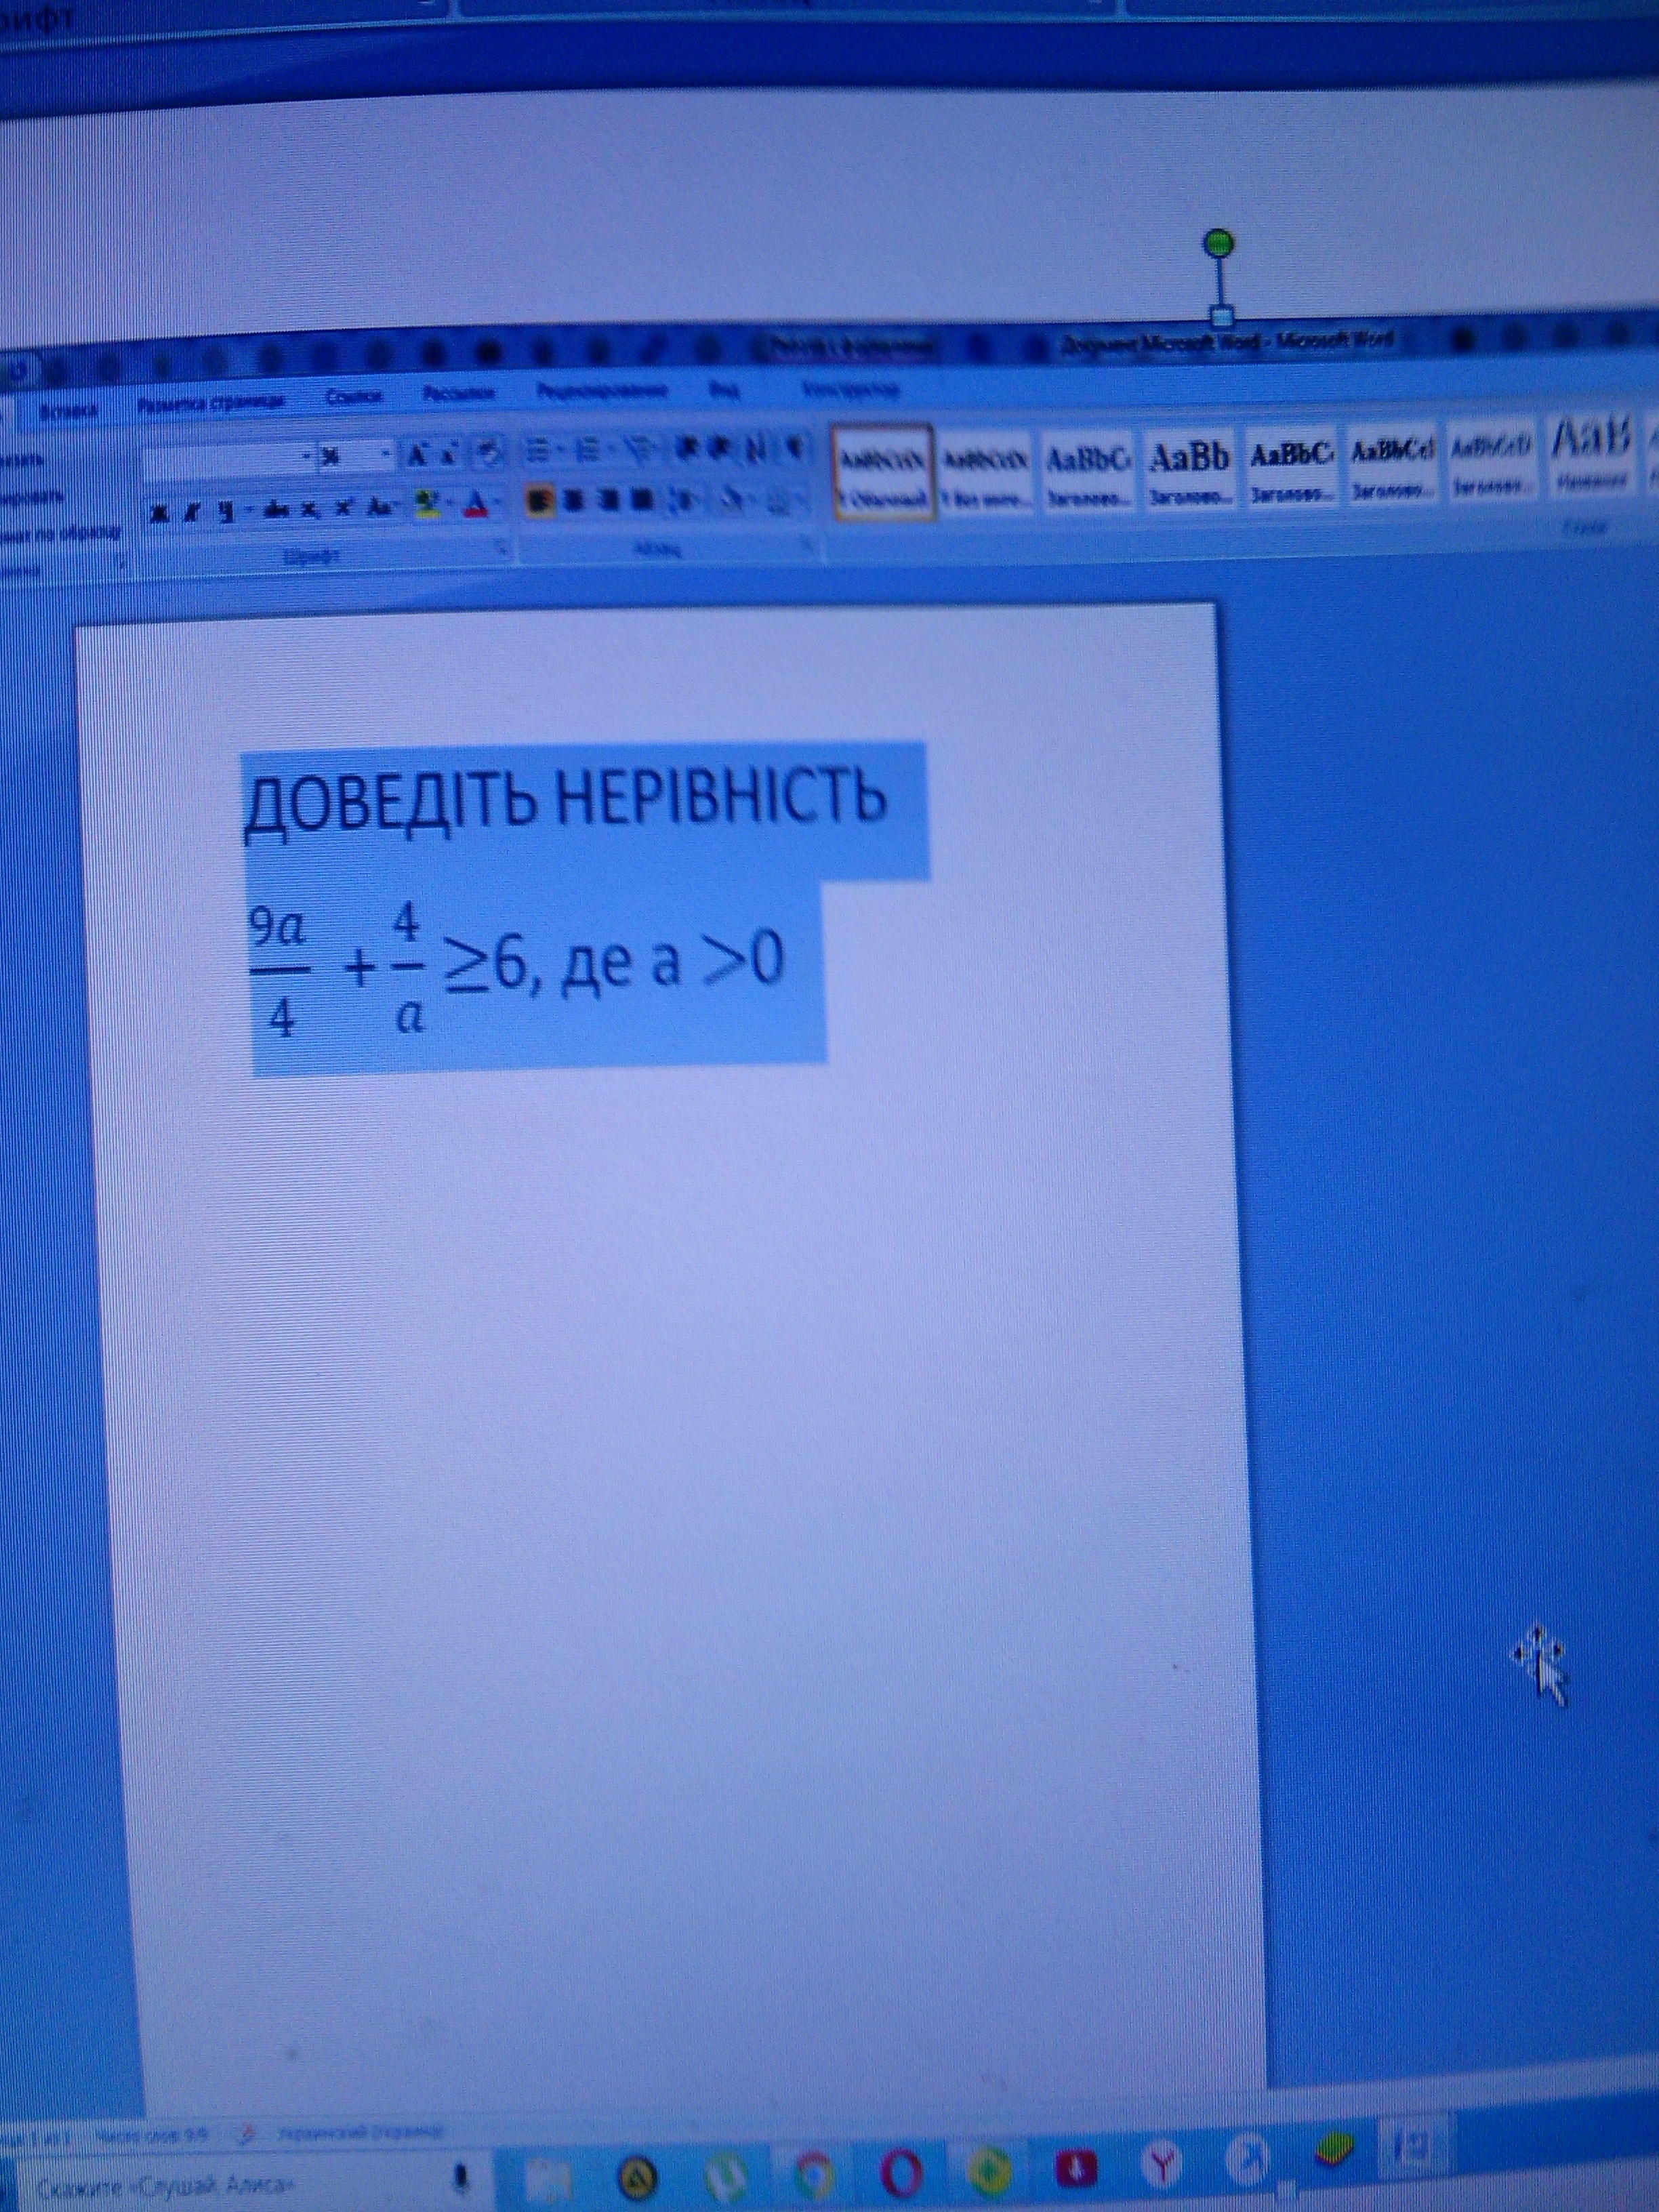
Task: Click the microphone icon in the taskbar
Action: [461, 2177]
